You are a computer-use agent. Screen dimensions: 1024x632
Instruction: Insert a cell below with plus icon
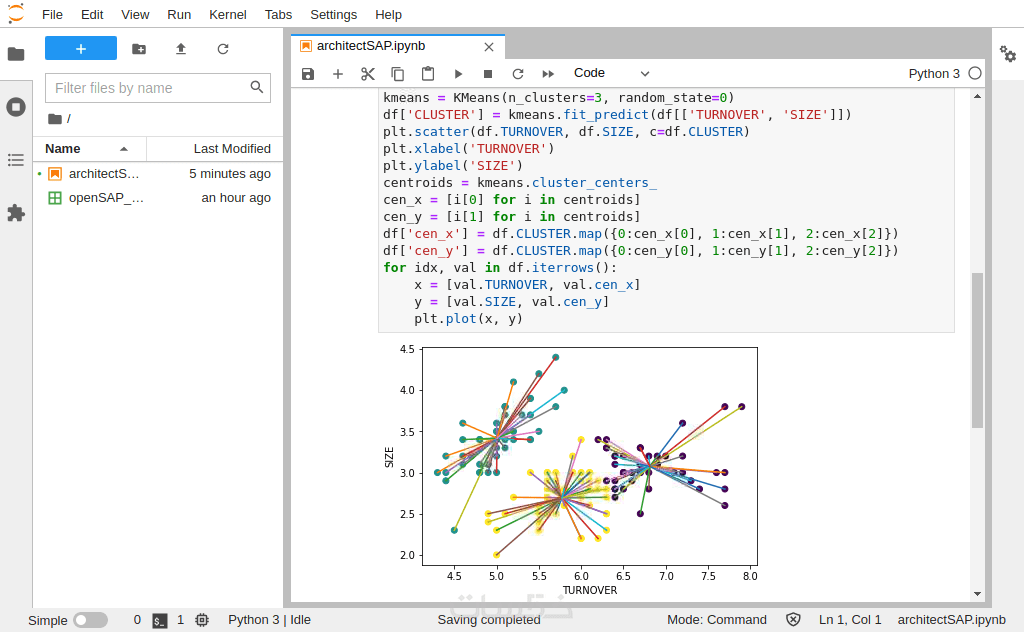coord(338,74)
